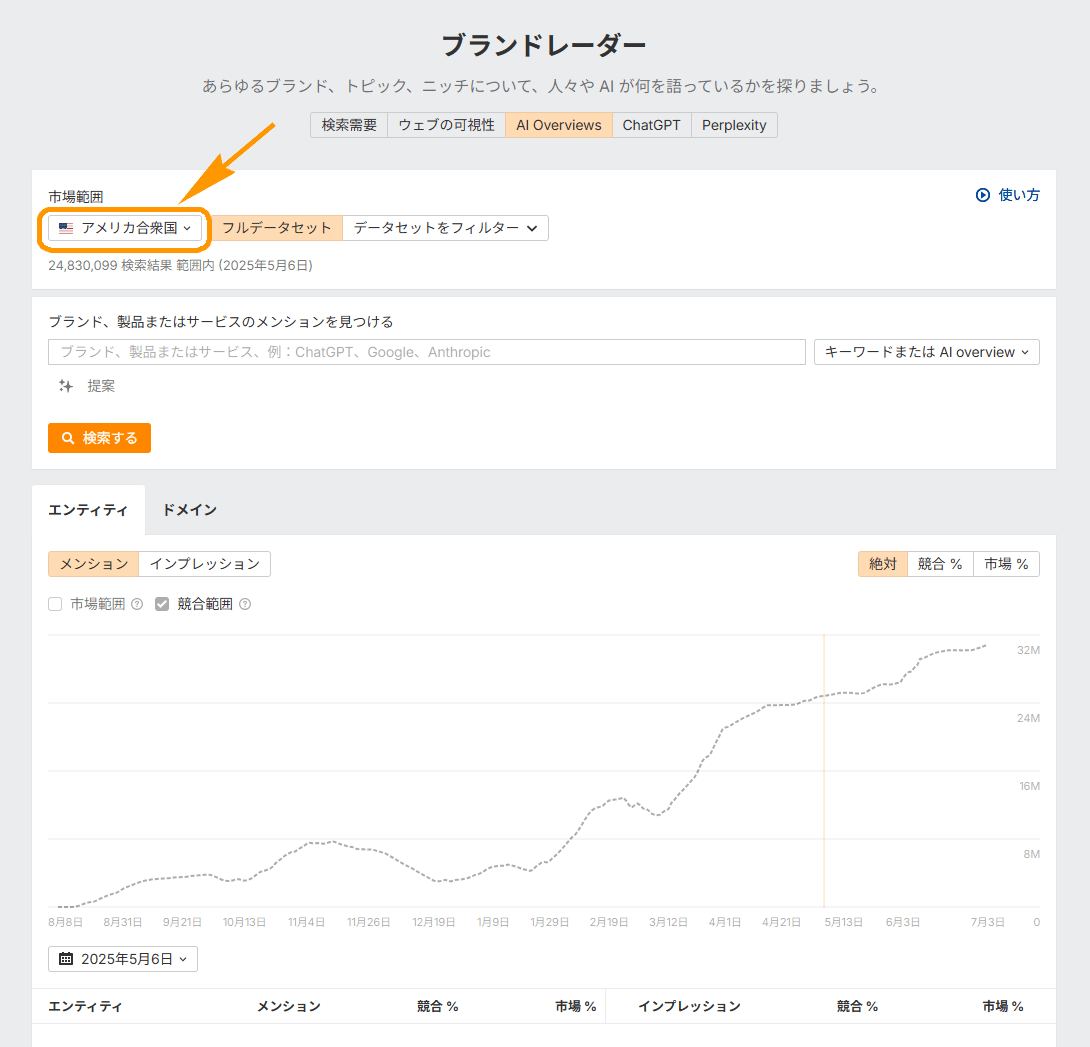This screenshot has width=1090, height=1047.
Task: Click the US flag icon in the country selector
Action: (66, 228)
